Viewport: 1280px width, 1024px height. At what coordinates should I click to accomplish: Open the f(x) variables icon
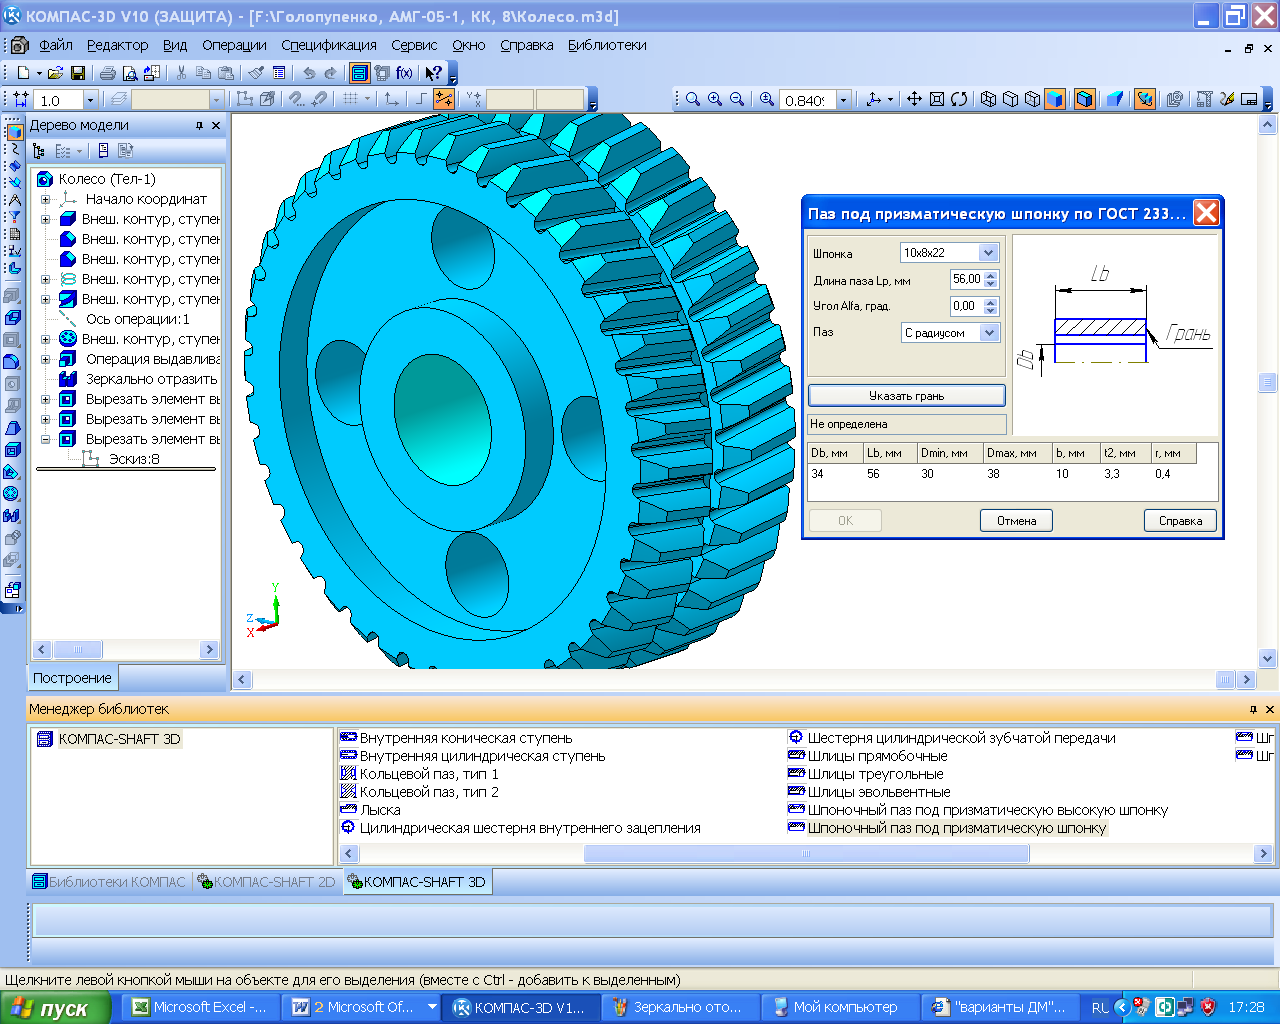coord(404,73)
